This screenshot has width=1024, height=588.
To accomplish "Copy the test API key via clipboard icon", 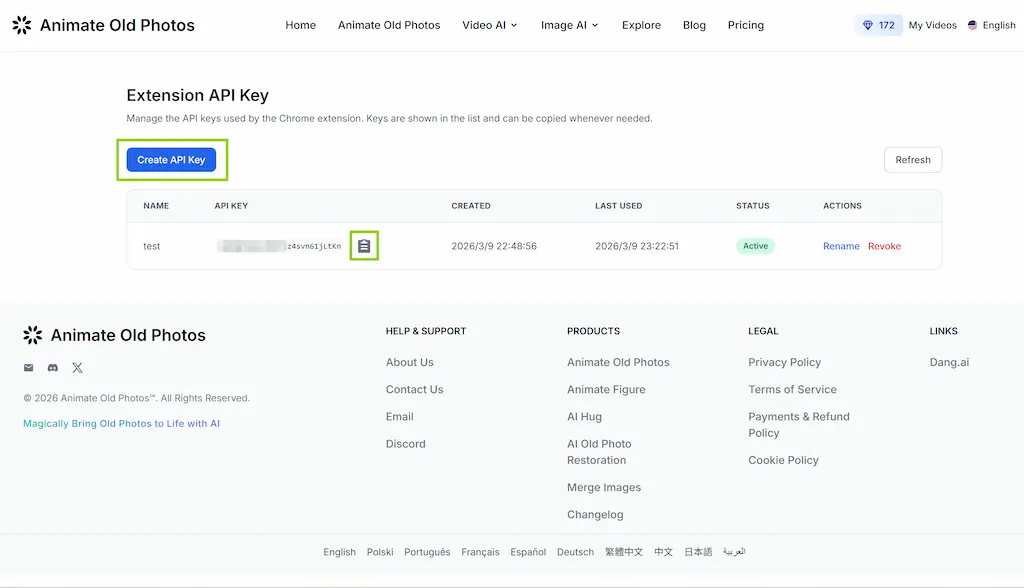I will click(364, 246).
